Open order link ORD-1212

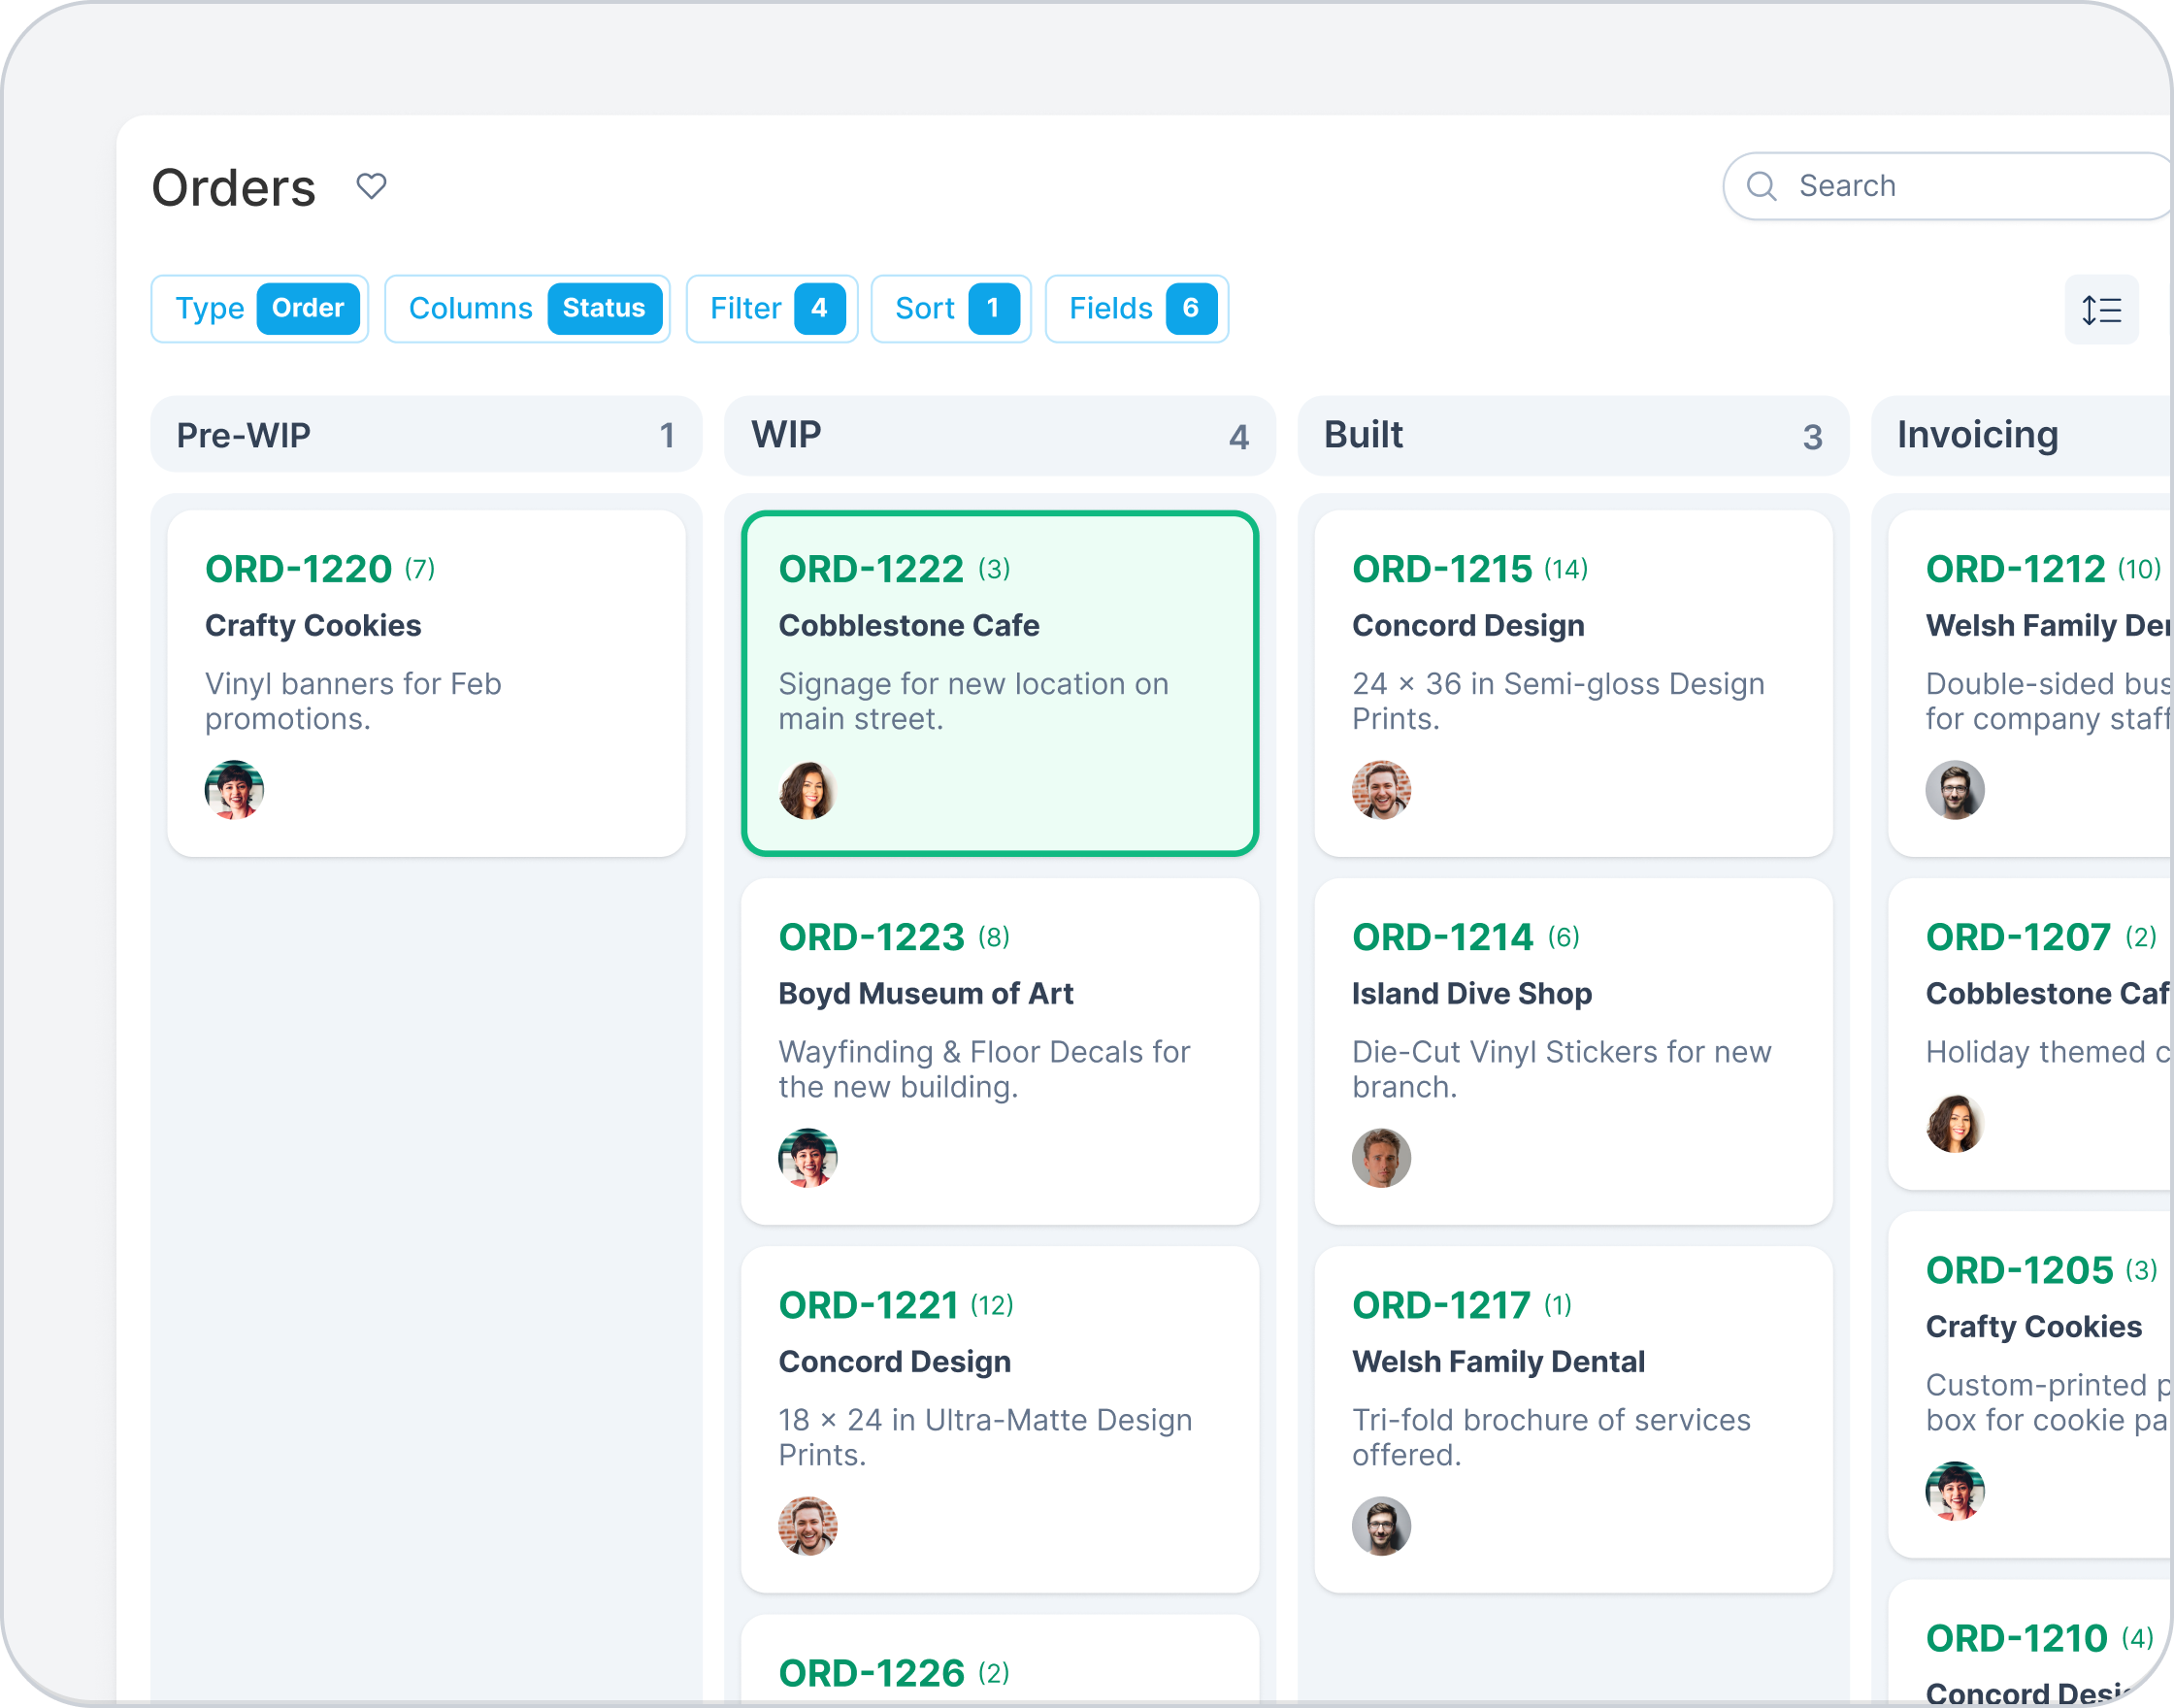(x=2015, y=570)
